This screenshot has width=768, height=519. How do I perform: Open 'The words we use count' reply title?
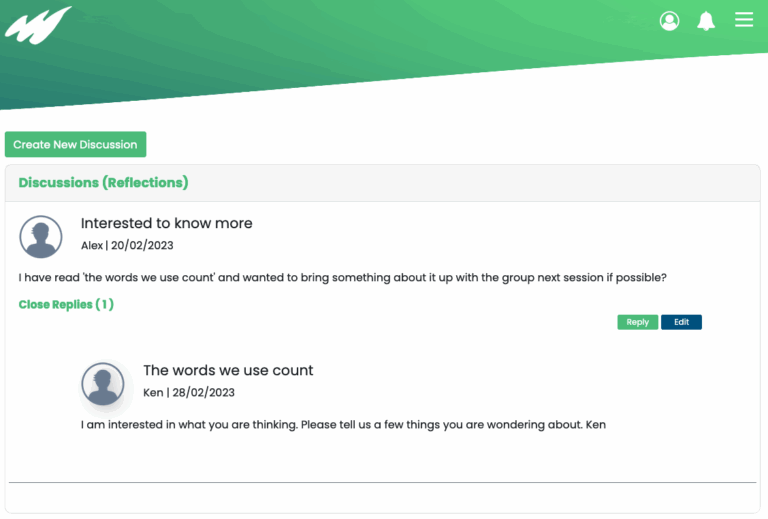coord(228,370)
